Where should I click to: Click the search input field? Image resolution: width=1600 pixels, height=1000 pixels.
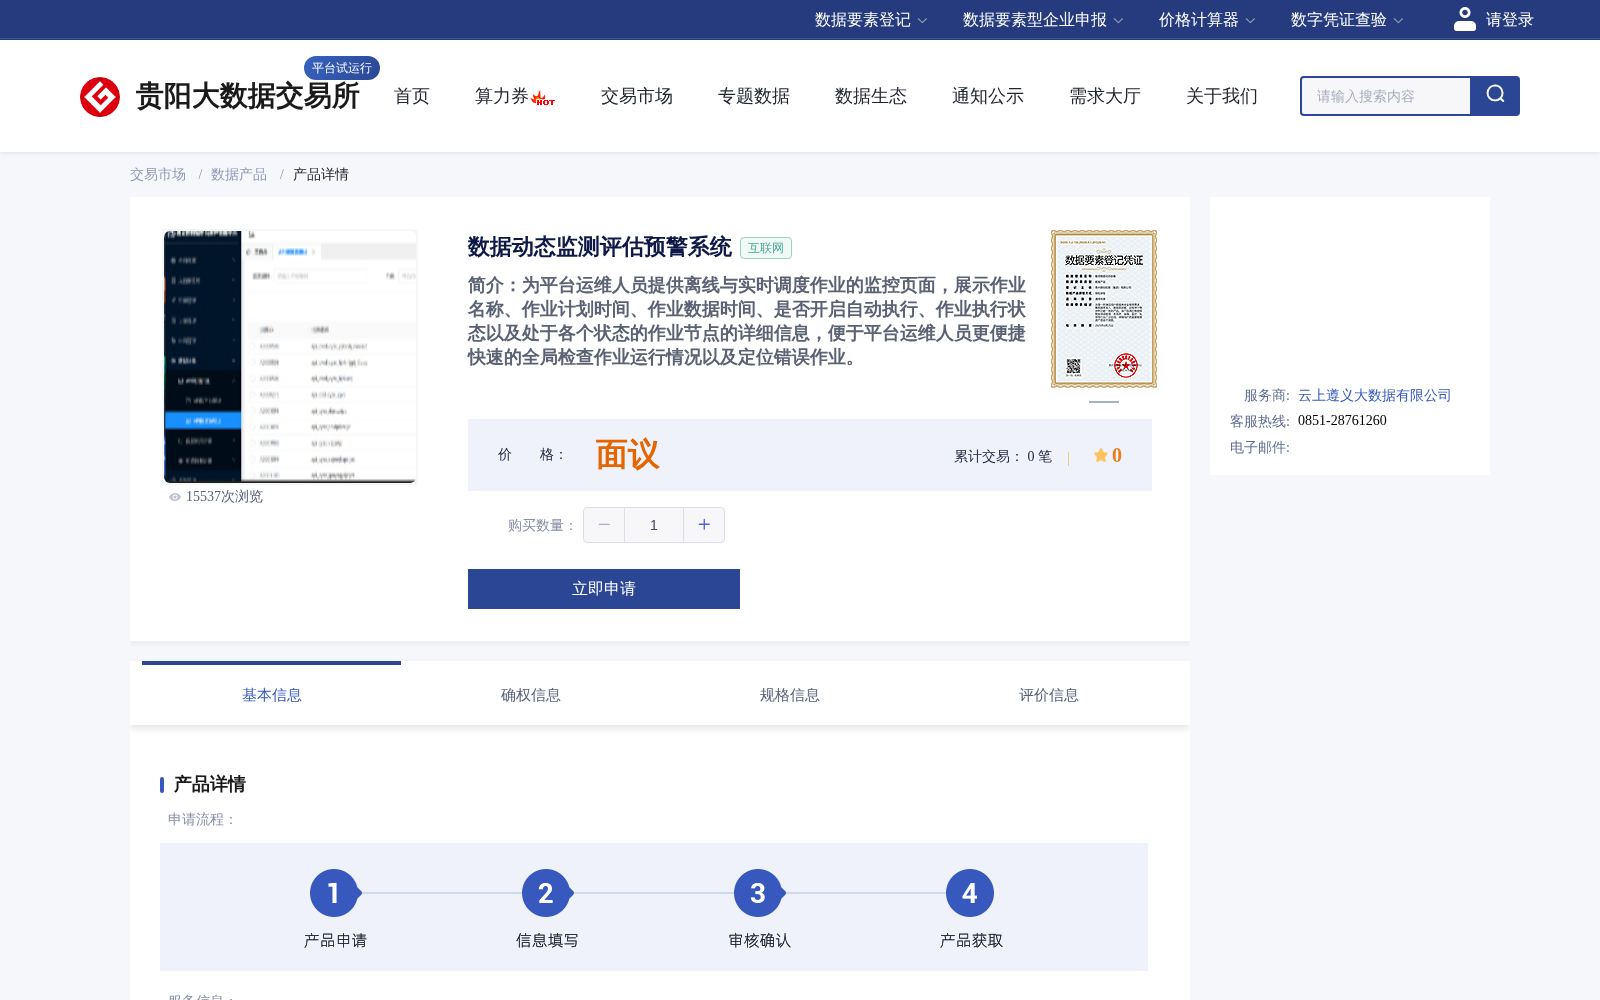(x=1386, y=96)
